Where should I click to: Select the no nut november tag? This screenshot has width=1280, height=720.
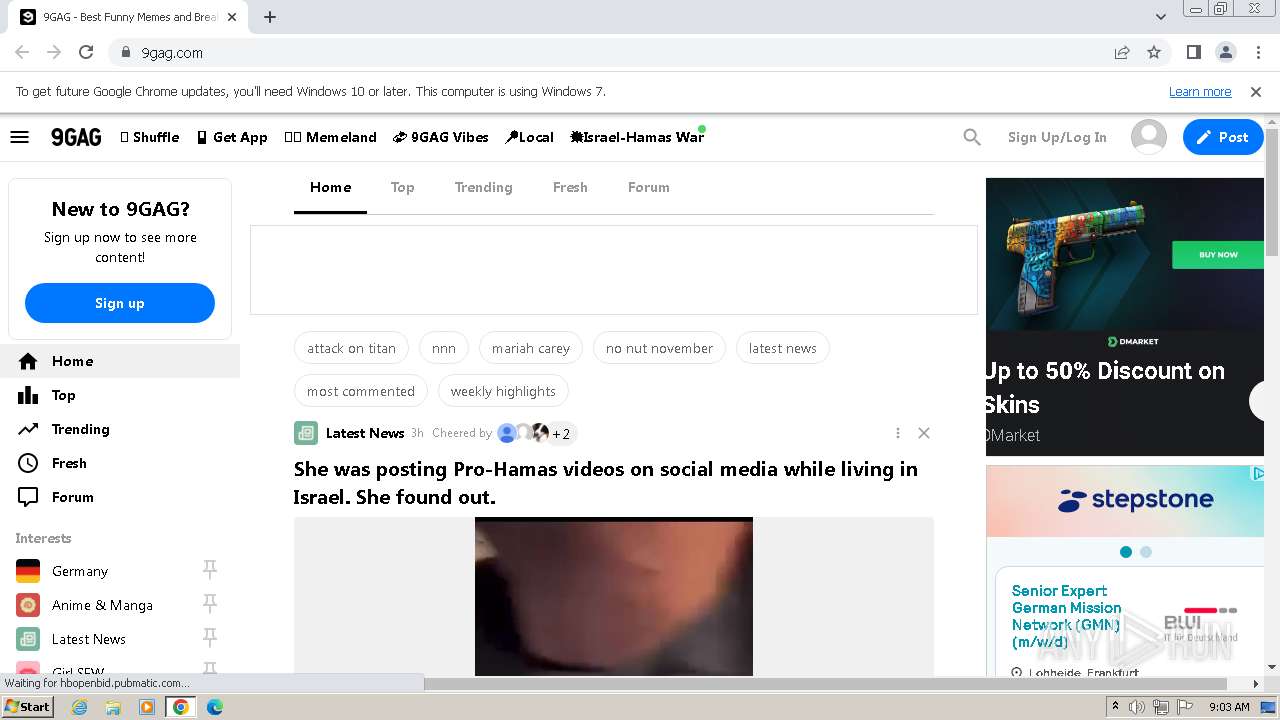click(x=659, y=348)
